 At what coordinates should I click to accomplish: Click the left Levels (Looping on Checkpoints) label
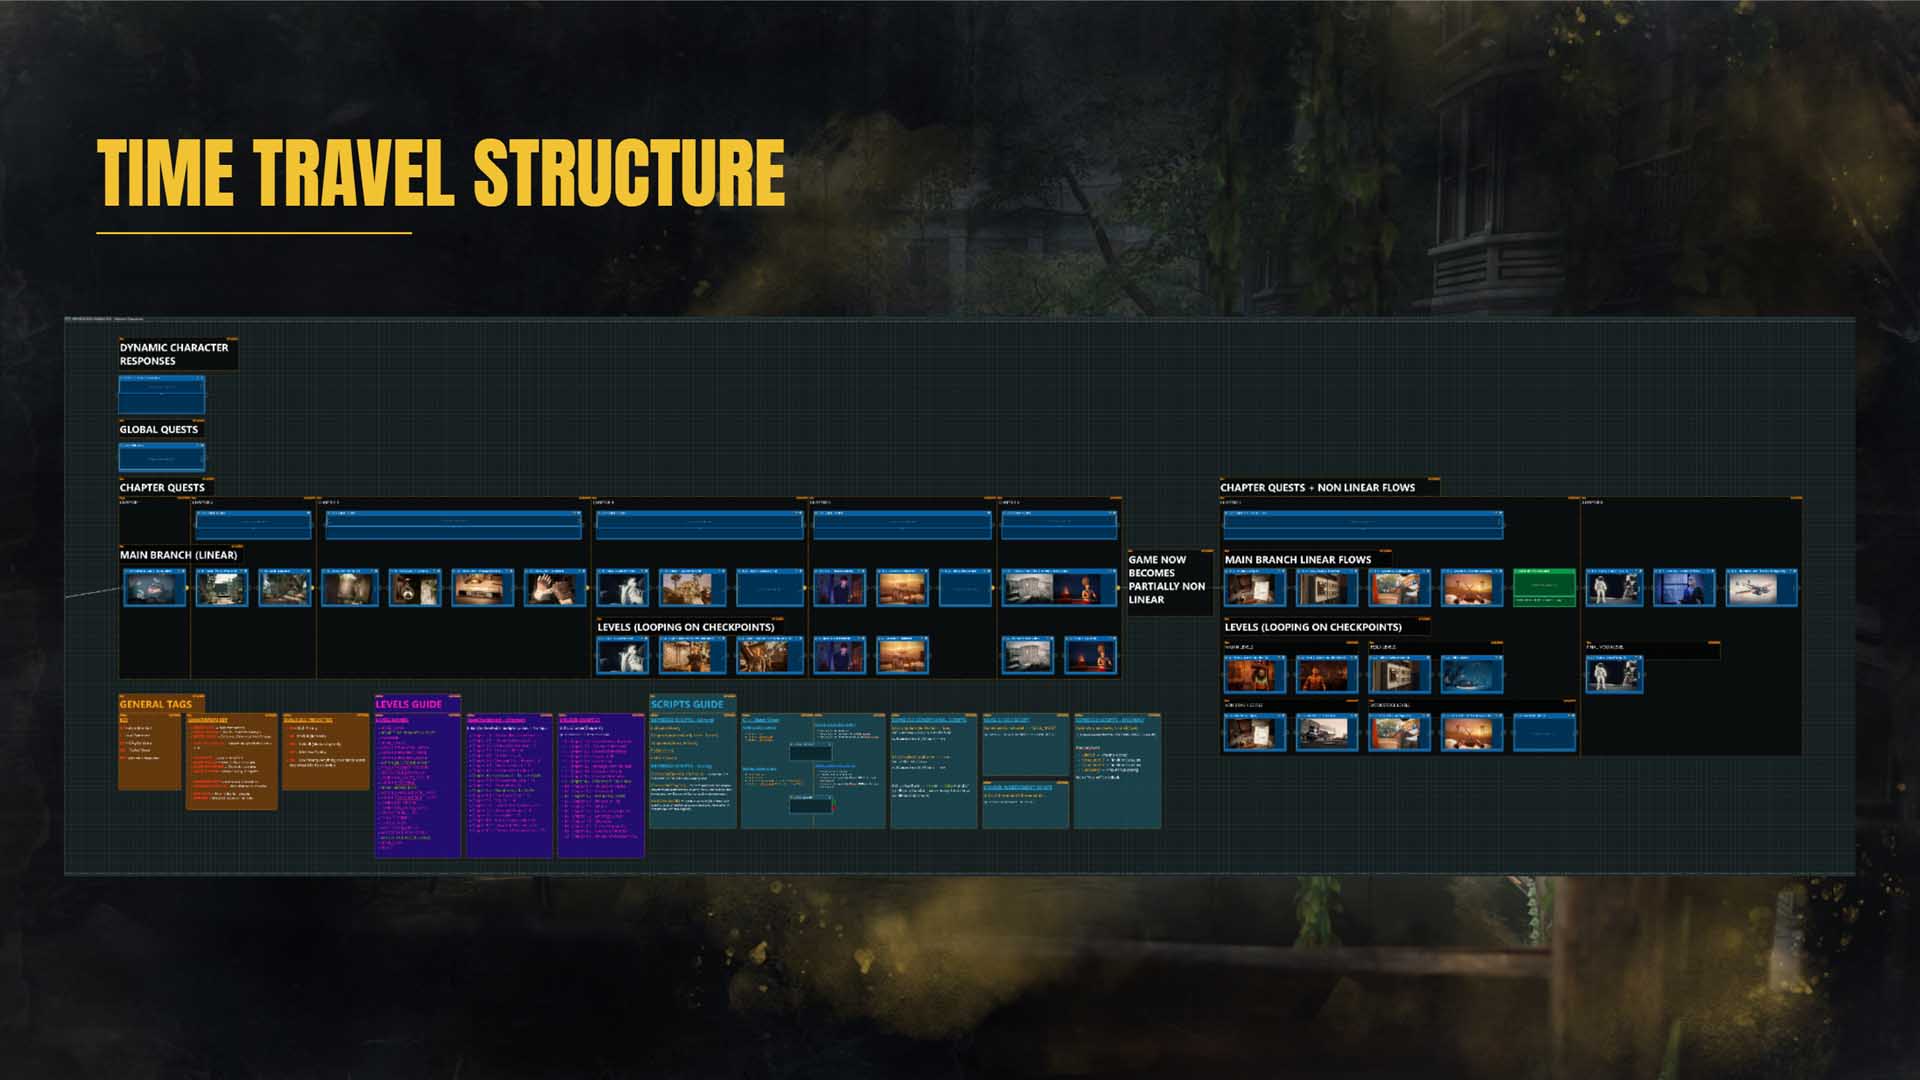tap(686, 627)
